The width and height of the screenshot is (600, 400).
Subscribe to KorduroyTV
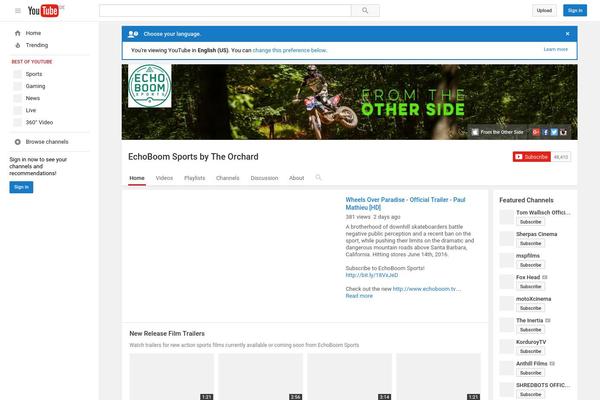(530, 351)
